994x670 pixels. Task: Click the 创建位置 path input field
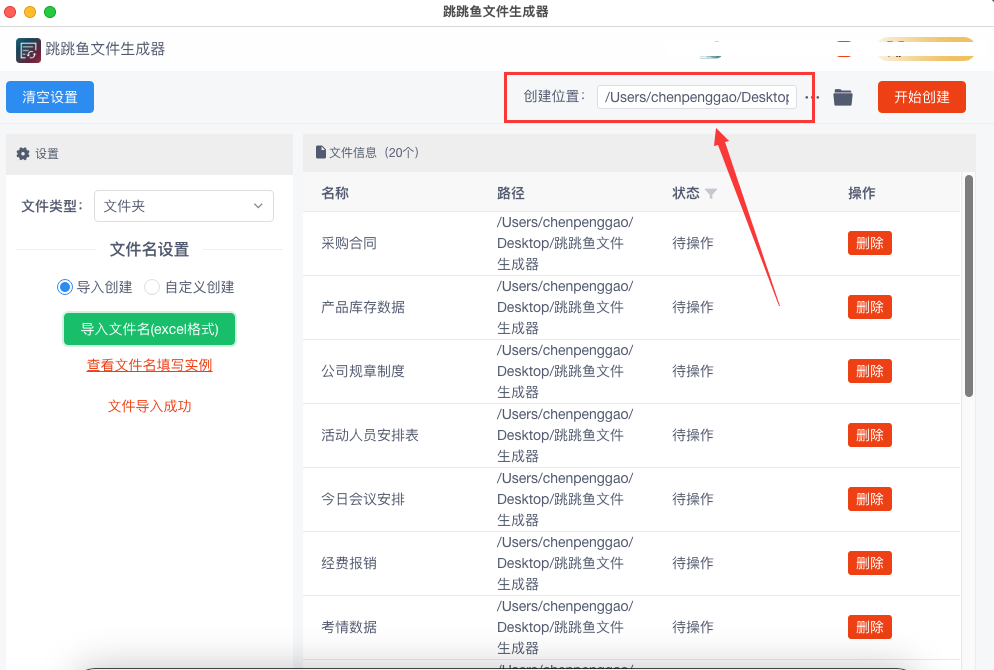coord(697,97)
